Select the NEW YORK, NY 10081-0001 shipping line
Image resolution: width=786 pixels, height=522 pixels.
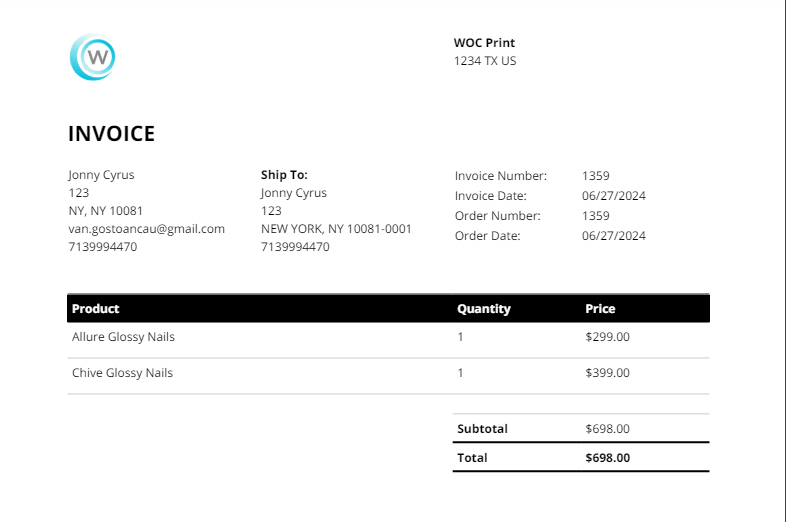tap(336, 229)
